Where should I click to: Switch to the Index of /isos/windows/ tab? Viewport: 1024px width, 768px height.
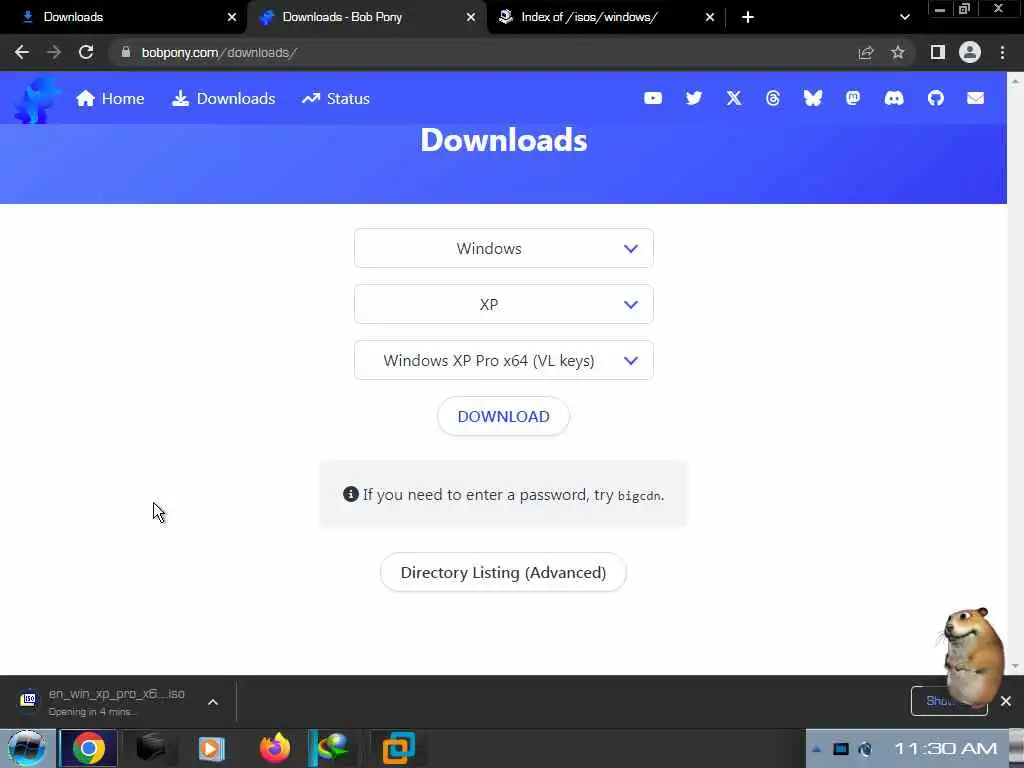click(x=605, y=17)
